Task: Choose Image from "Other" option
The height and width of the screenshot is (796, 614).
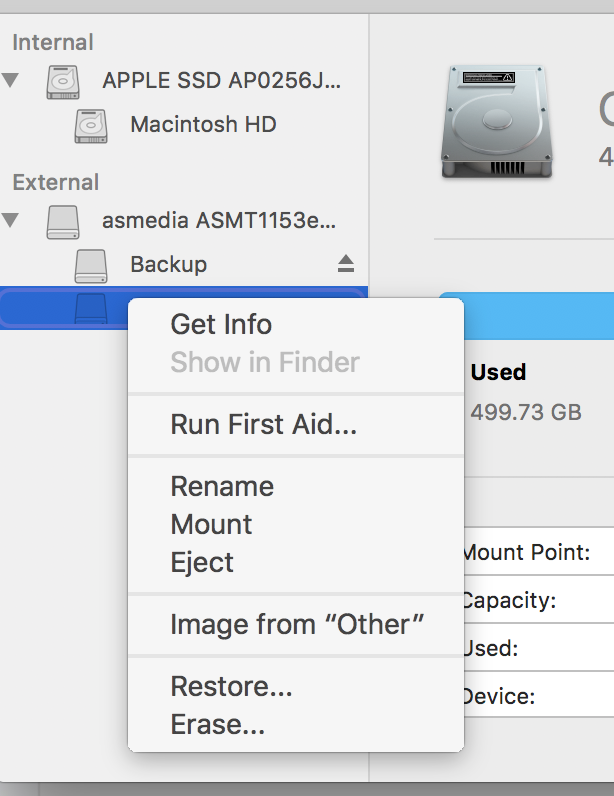Action: click(297, 624)
